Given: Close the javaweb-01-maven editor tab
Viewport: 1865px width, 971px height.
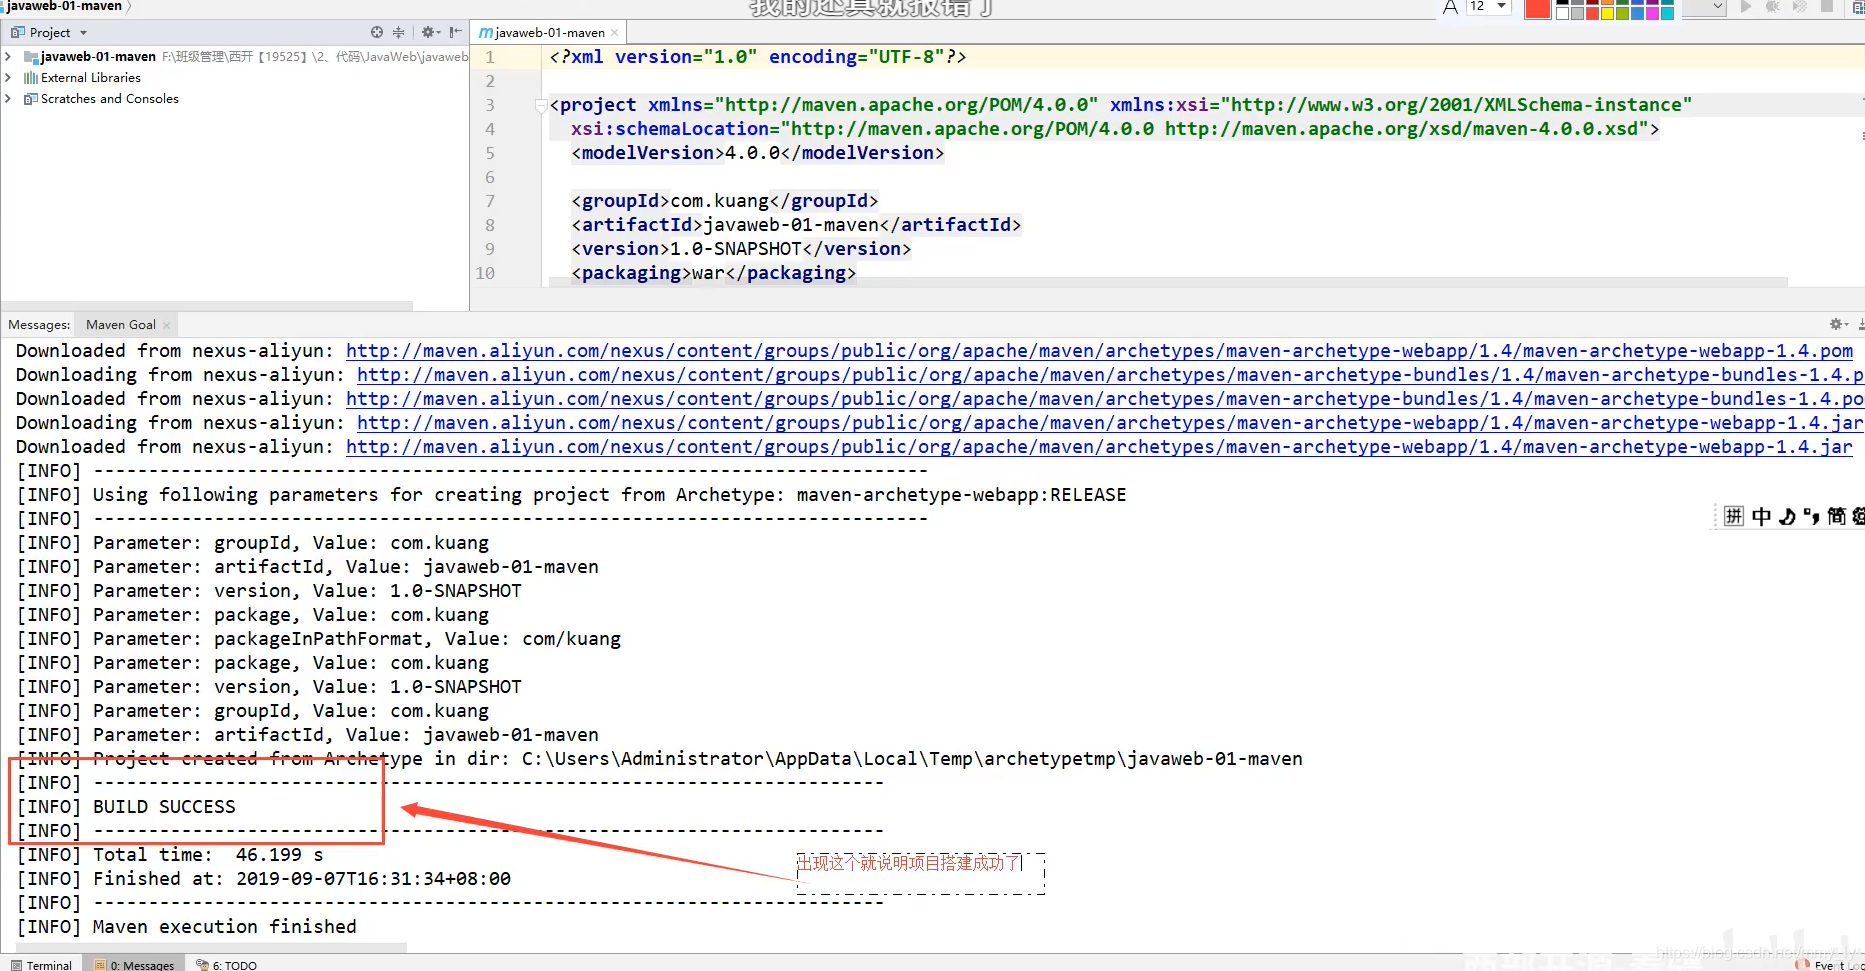Looking at the screenshot, I should click(614, 33).
